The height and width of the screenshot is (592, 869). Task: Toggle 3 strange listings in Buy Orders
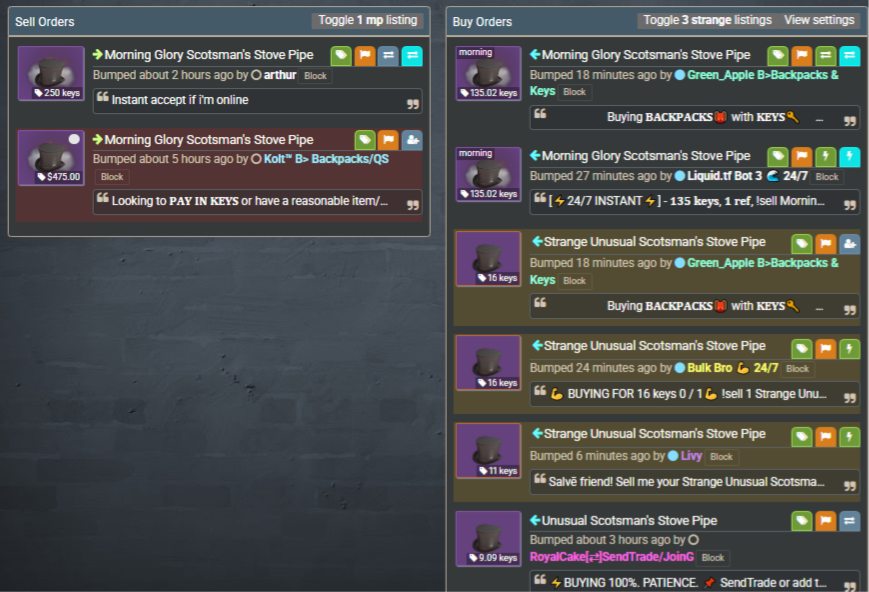coord(707,21)
